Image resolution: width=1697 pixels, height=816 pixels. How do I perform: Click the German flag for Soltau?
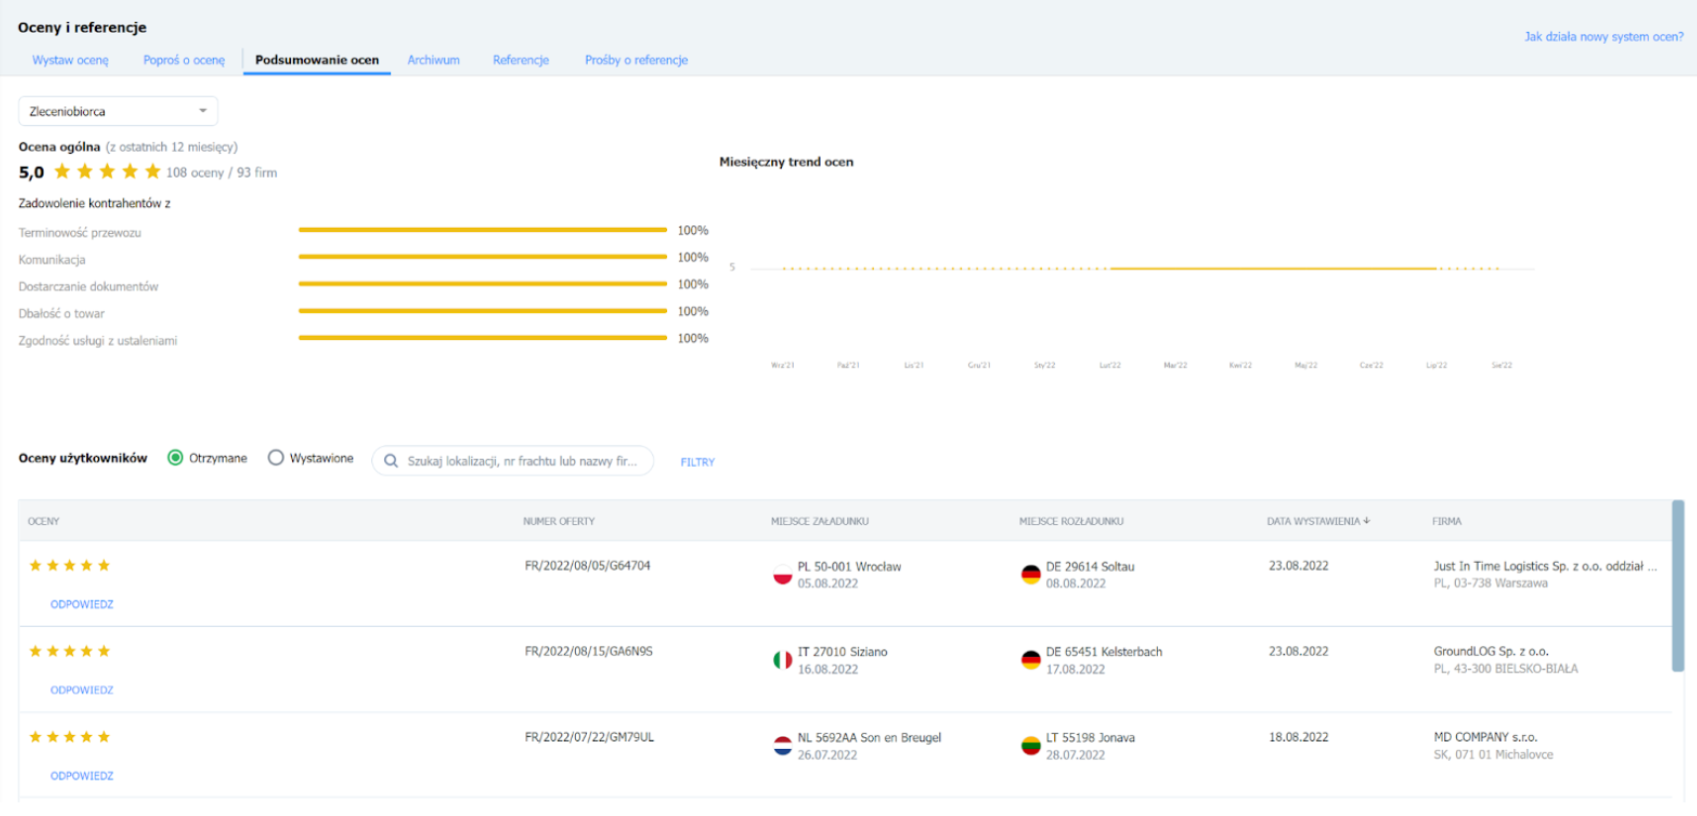tap(1030, 575)
